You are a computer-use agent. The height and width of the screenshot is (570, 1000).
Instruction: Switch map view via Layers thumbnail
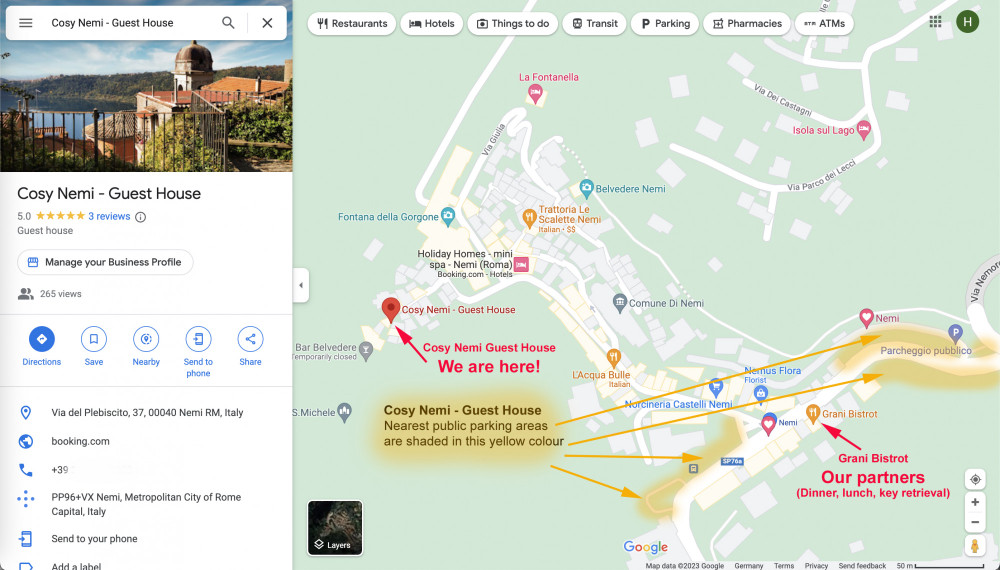335,528
